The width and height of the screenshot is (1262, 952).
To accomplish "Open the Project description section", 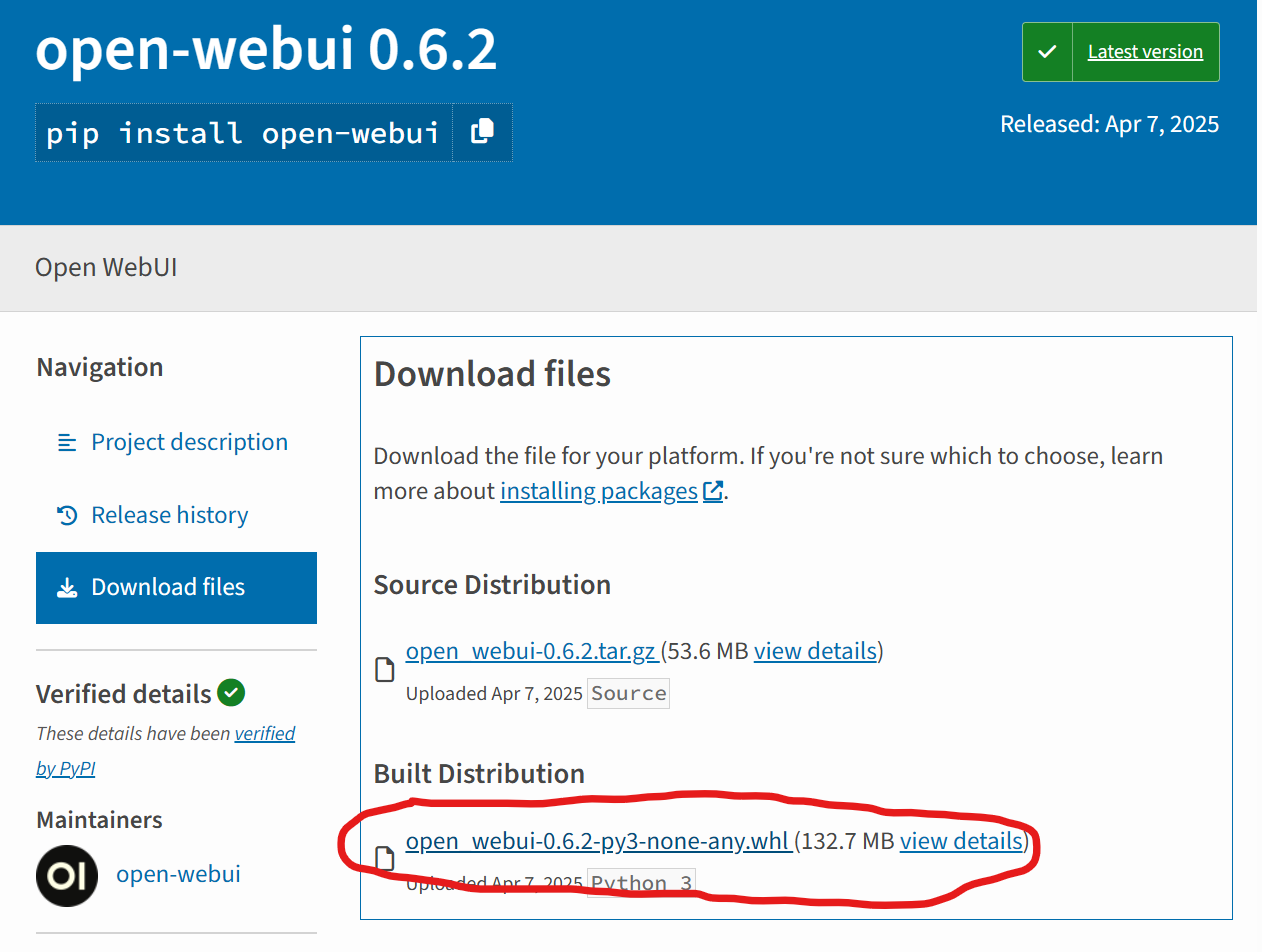I will tap(189, 442).
